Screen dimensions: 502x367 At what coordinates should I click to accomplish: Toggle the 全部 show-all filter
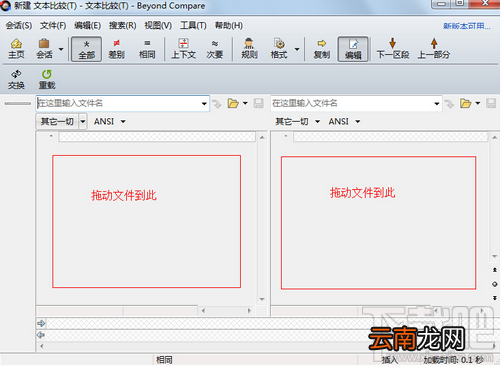tap(86, 49)
